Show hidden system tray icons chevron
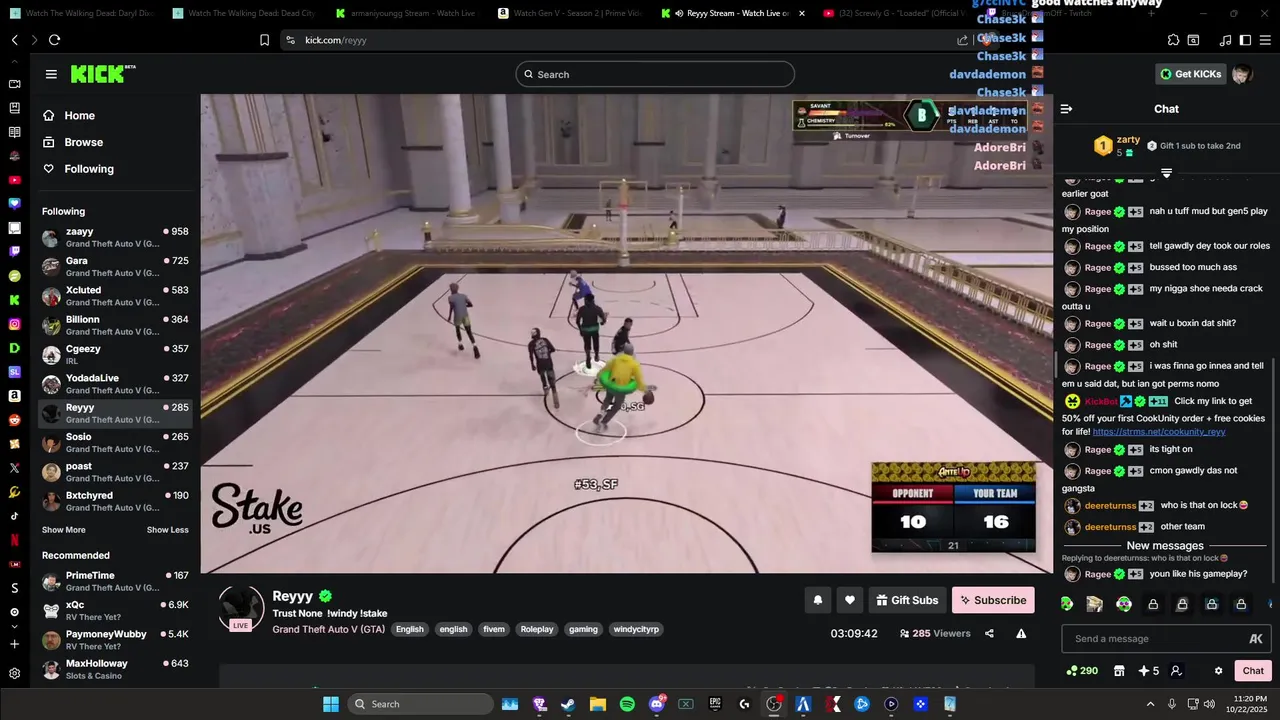Image resolution: width=1280 pixels, height=720 pixels. click(1150, 704)
